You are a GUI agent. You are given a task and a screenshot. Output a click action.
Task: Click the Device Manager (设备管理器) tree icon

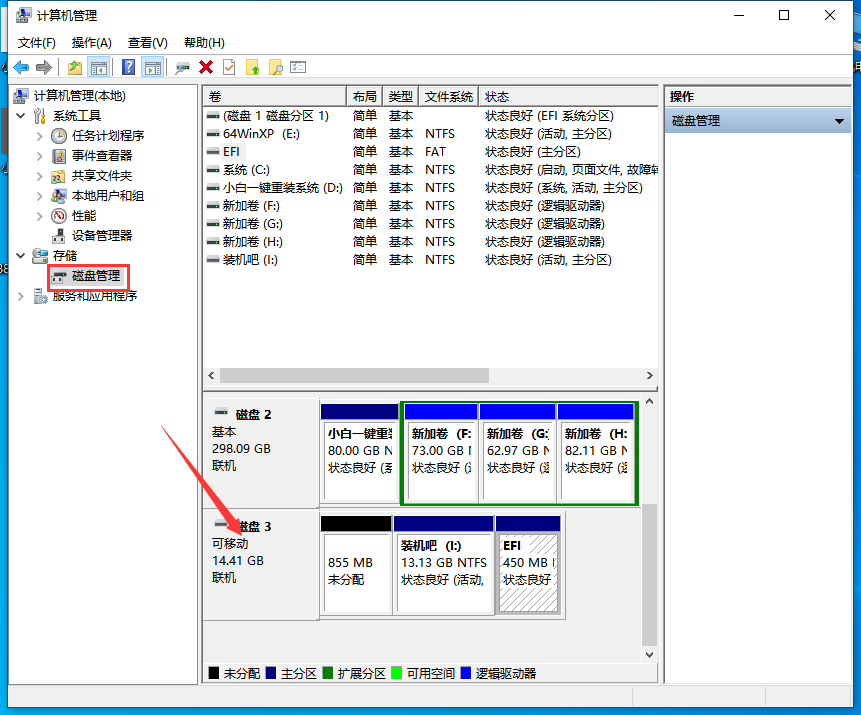coord(59,236)
